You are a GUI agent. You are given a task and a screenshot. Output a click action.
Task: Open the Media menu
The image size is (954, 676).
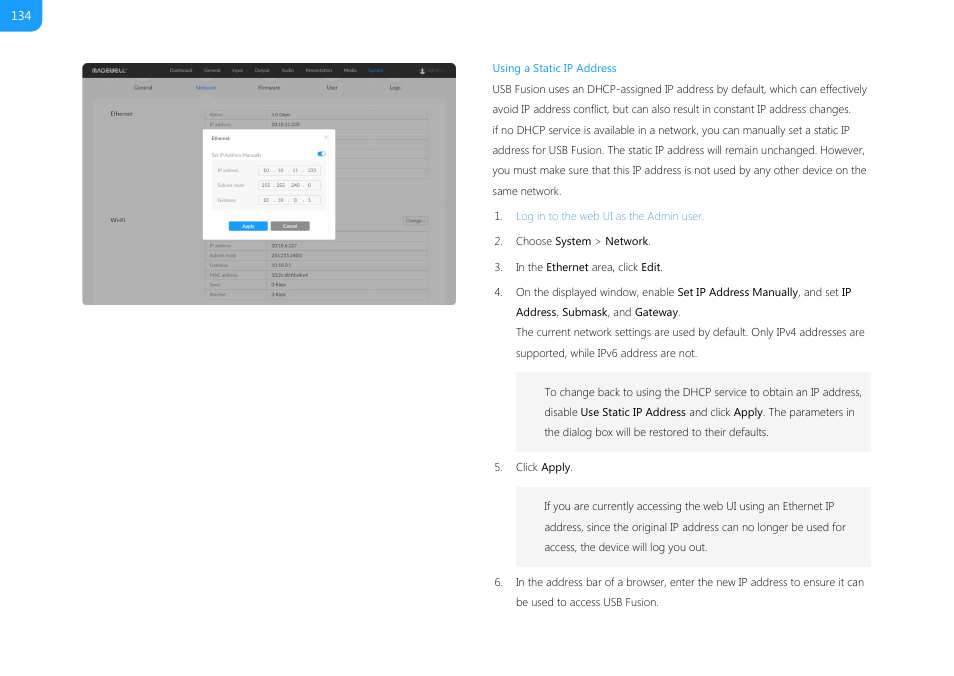[350, 71]
